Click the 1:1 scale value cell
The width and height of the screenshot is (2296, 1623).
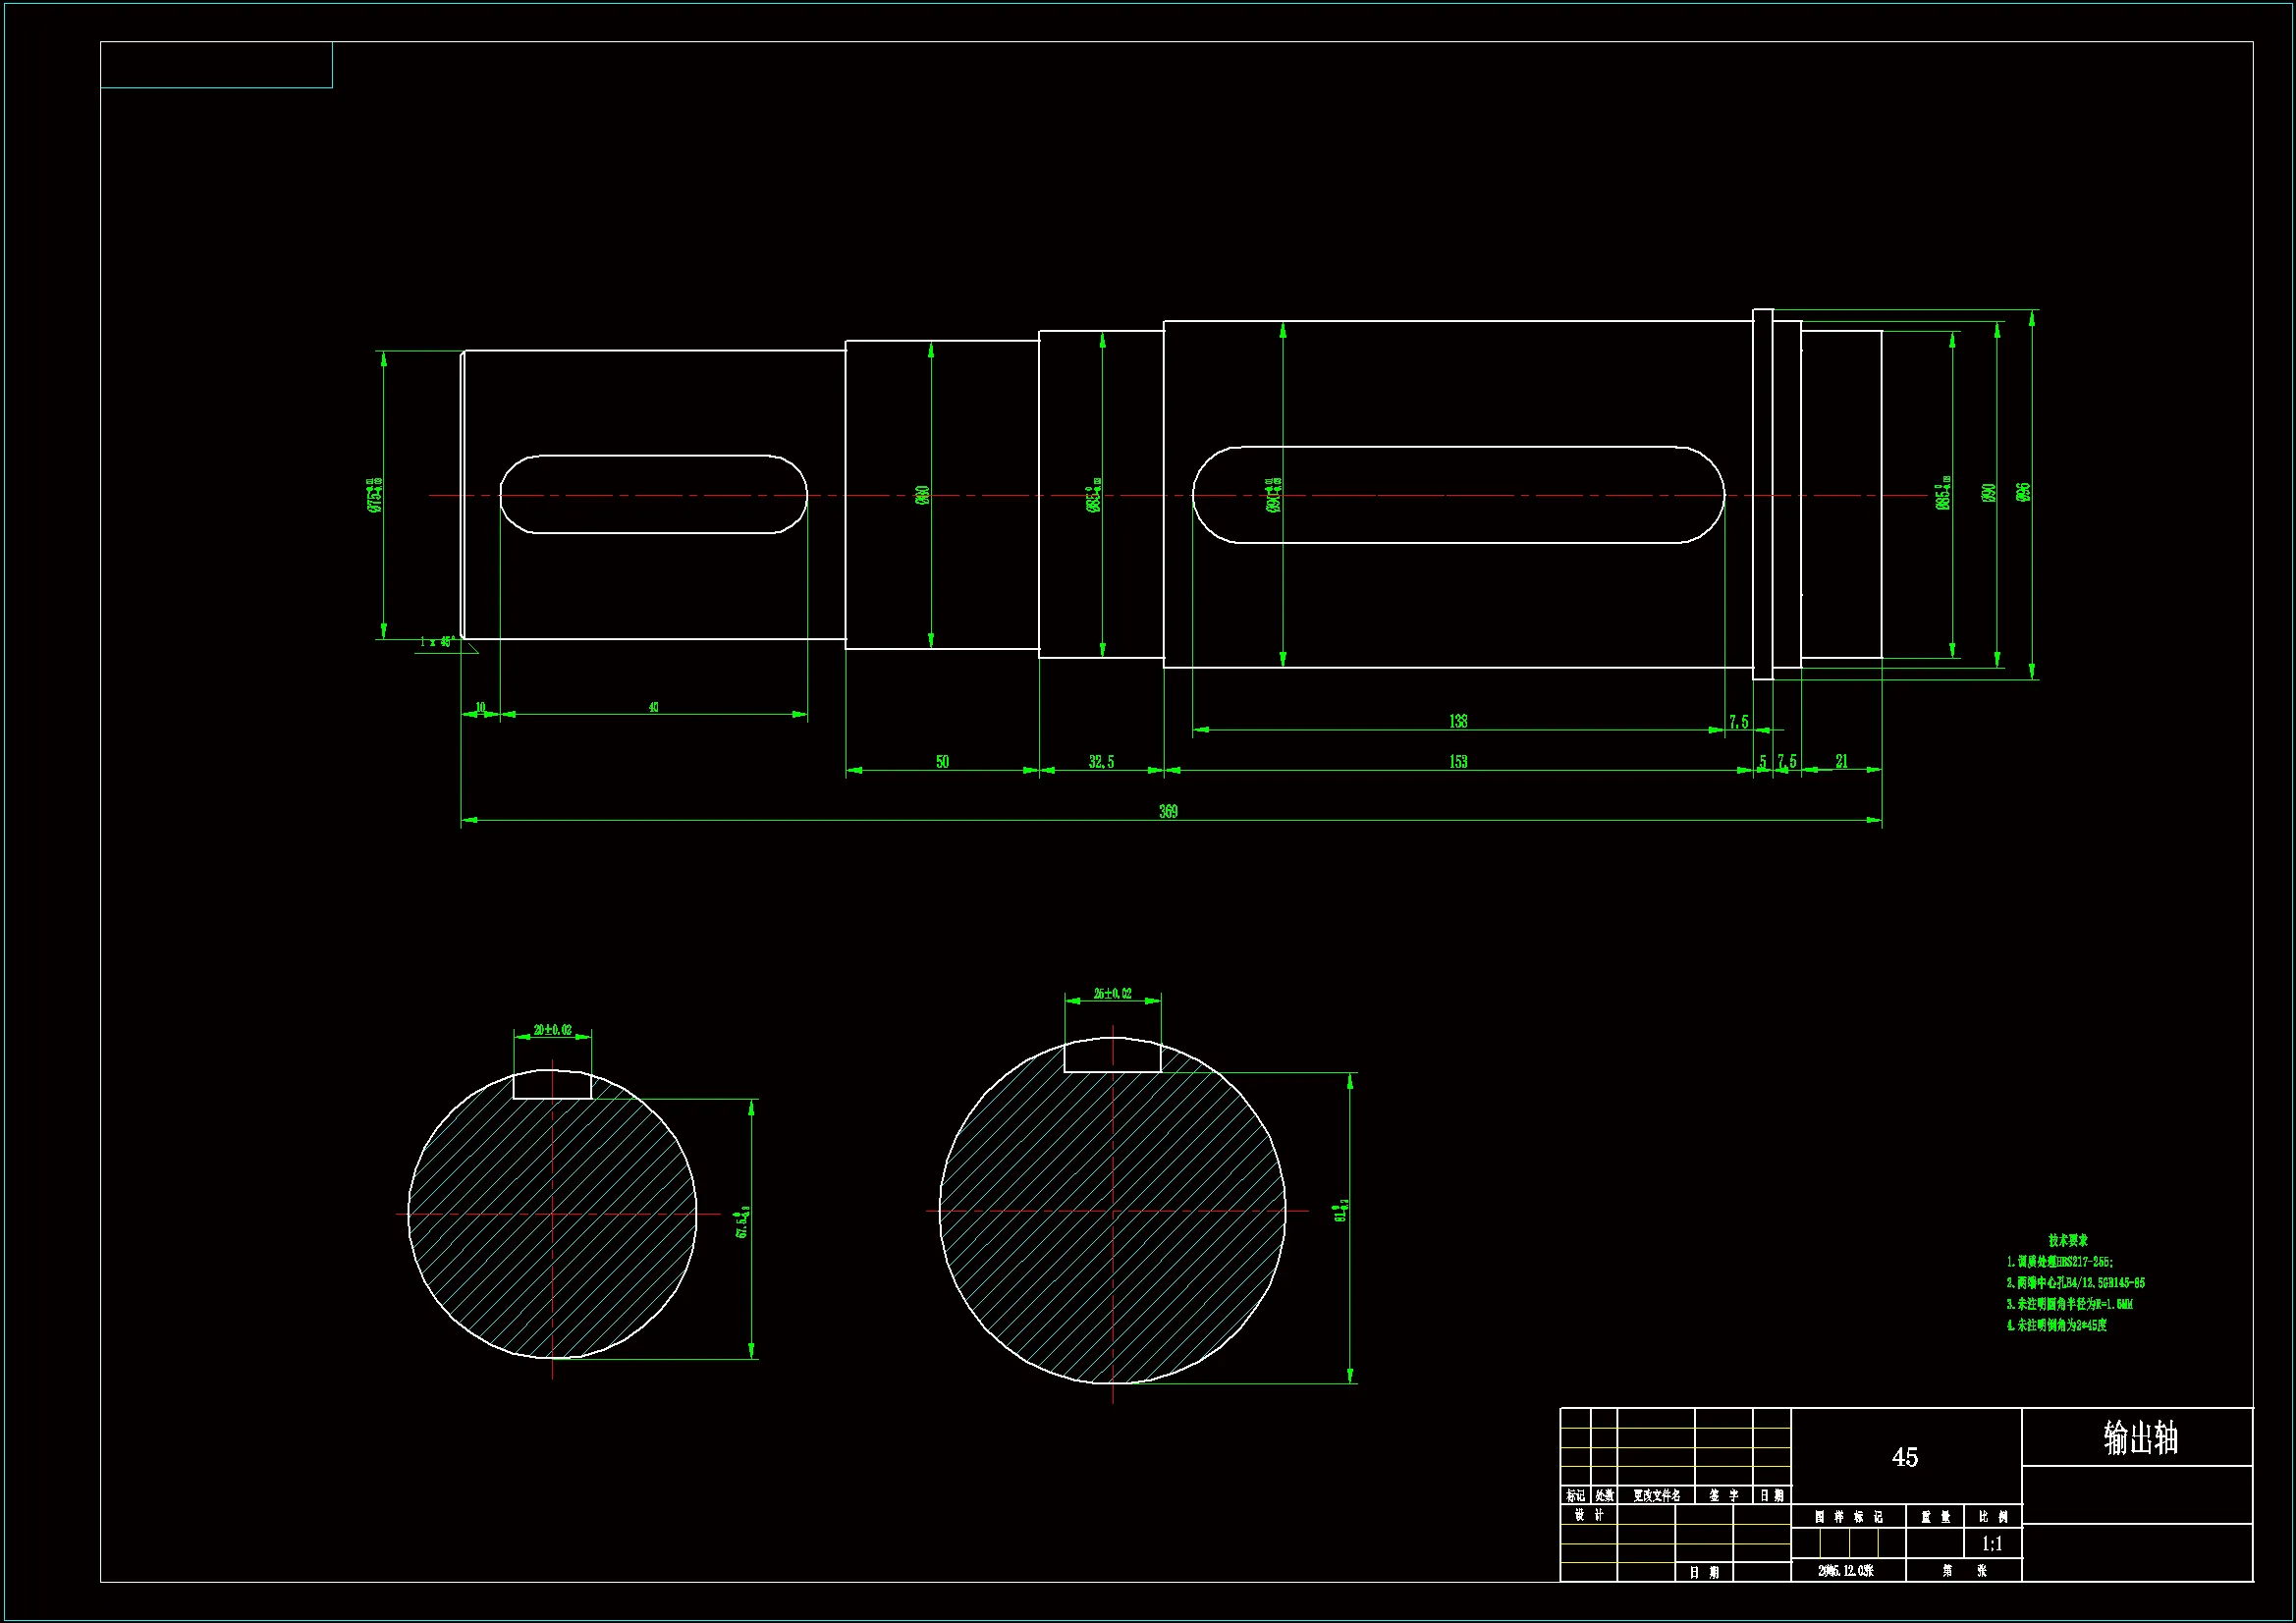(x=1991, y=1544)
